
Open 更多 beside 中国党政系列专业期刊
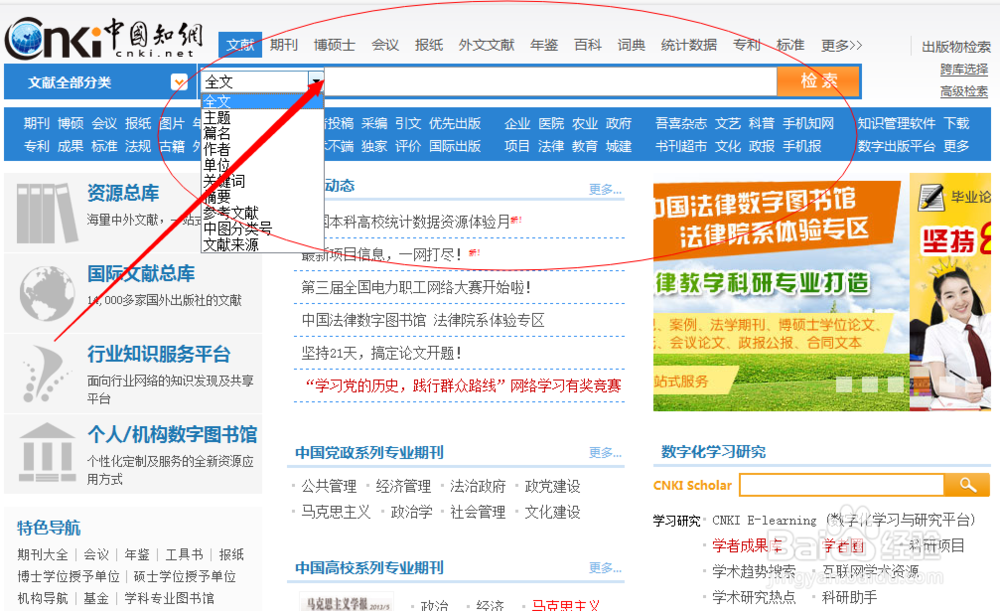[605, 453]
